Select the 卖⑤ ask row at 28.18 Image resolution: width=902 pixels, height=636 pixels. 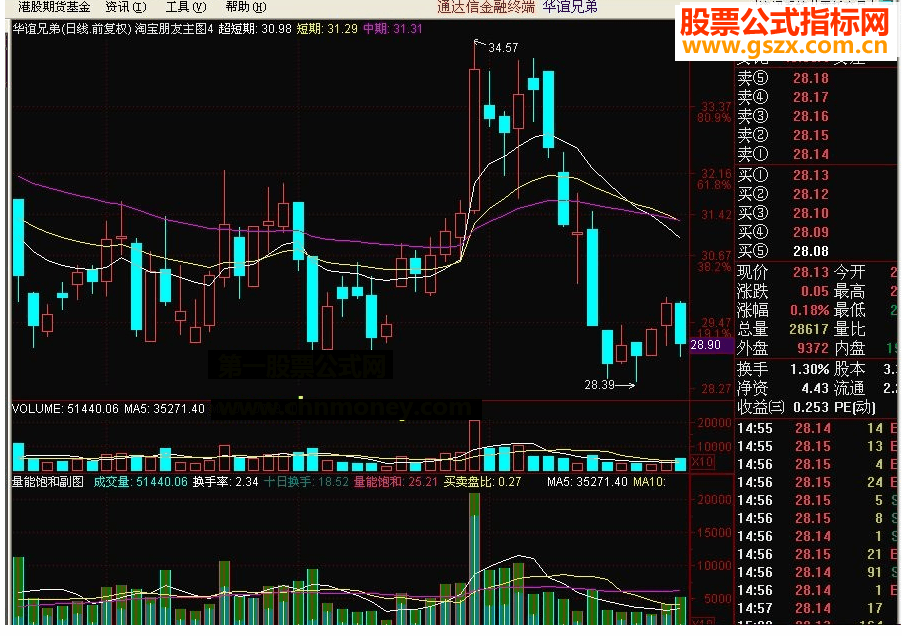pos(783,78)
